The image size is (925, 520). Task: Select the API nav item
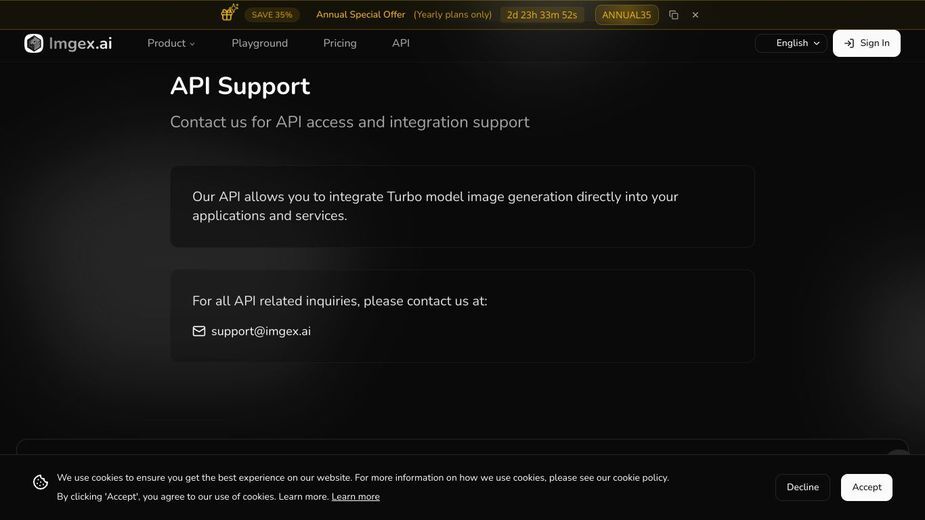tap(401, 43)
